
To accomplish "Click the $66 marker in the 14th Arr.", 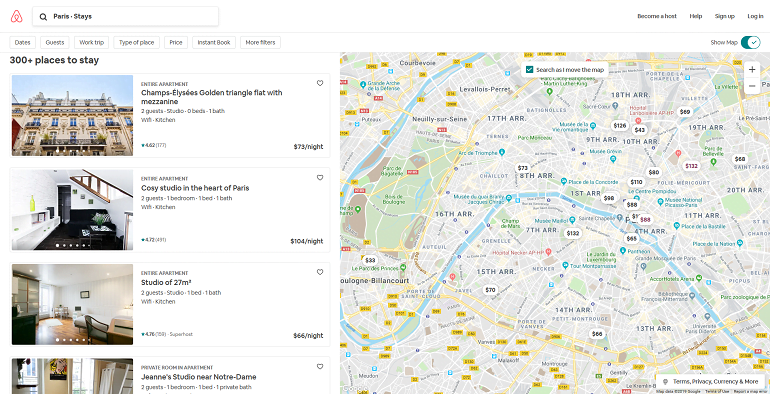I will (597, 334).
